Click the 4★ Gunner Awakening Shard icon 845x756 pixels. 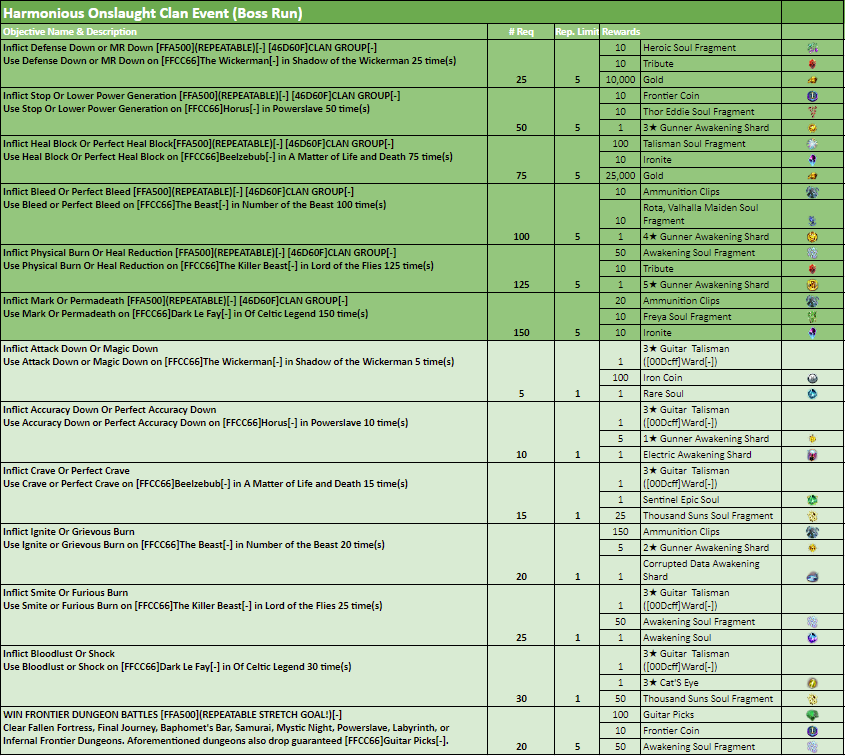click(x=812, y=237)
